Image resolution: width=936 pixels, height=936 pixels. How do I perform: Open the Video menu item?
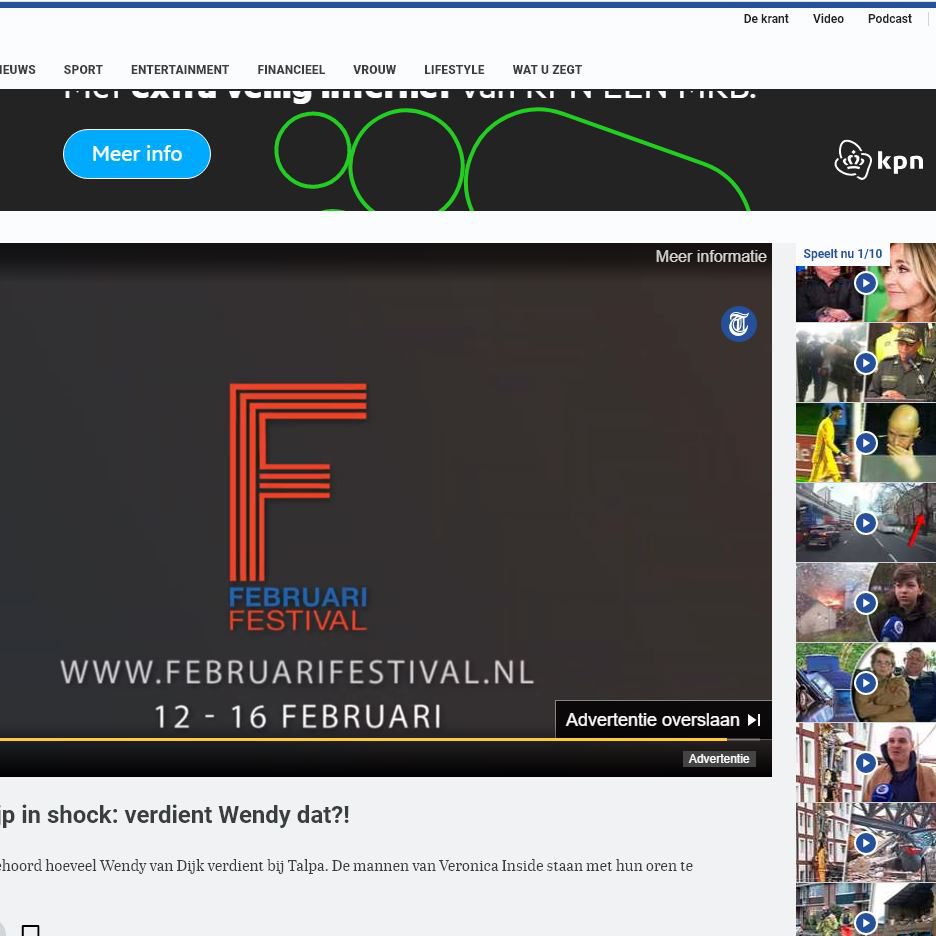(828, 19)
